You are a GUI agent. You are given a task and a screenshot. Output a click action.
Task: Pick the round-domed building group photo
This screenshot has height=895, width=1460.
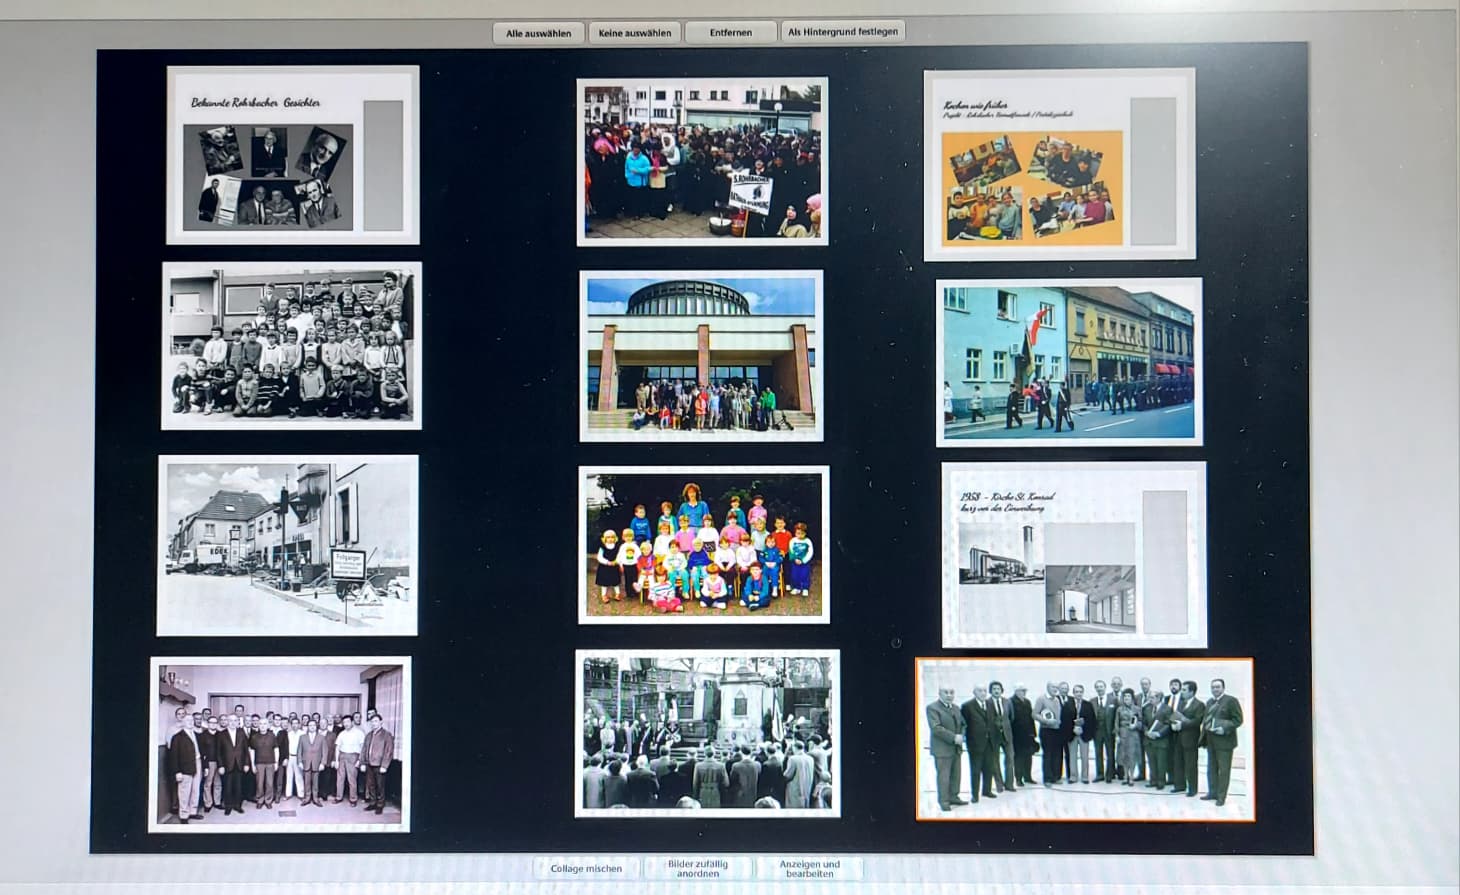click(701, 356)
